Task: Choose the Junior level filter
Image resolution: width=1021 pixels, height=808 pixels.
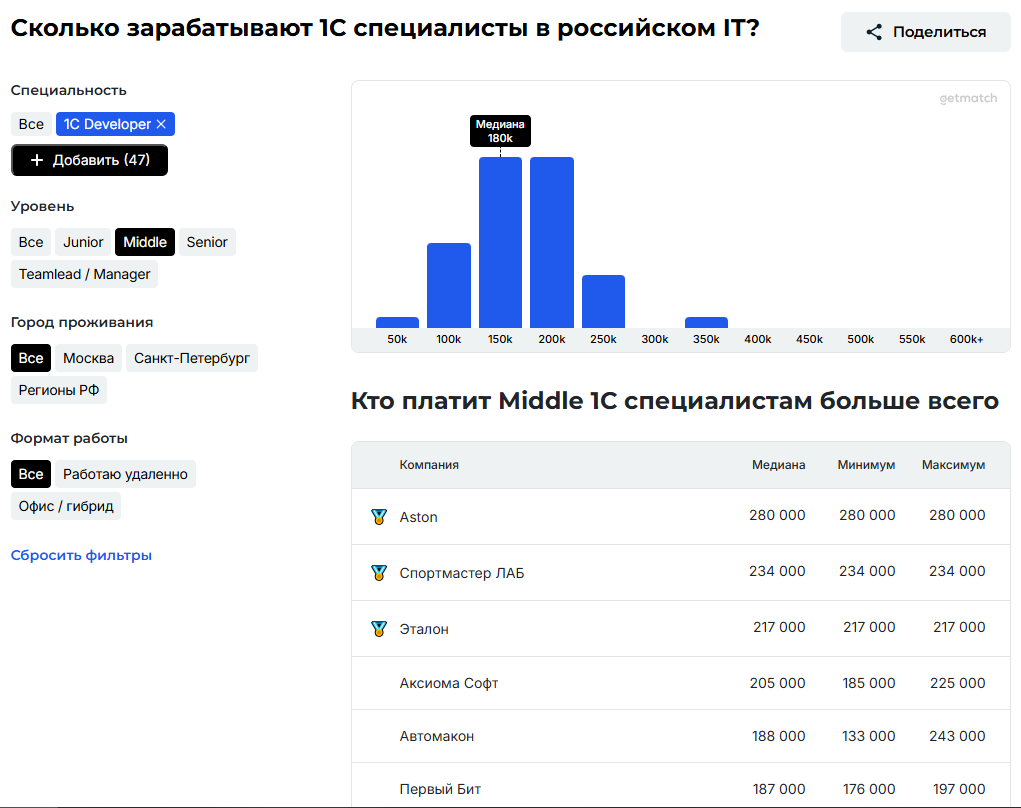Action: point(83,242)
